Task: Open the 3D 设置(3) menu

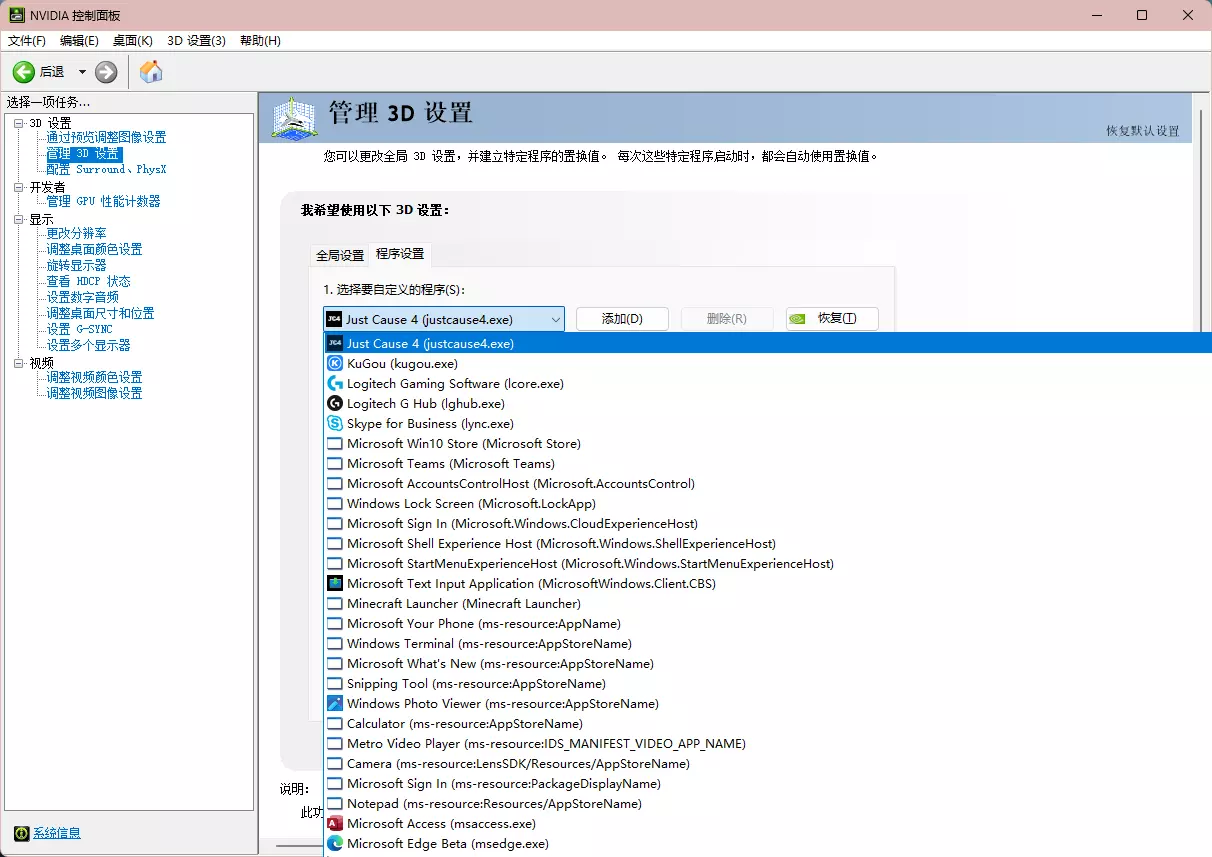Action: point(196,41)
